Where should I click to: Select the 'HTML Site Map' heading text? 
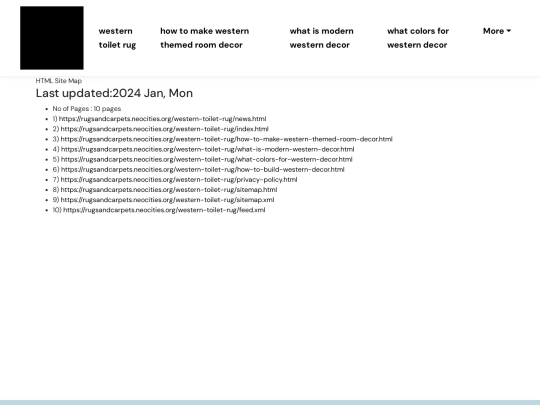tap(59, 81)
